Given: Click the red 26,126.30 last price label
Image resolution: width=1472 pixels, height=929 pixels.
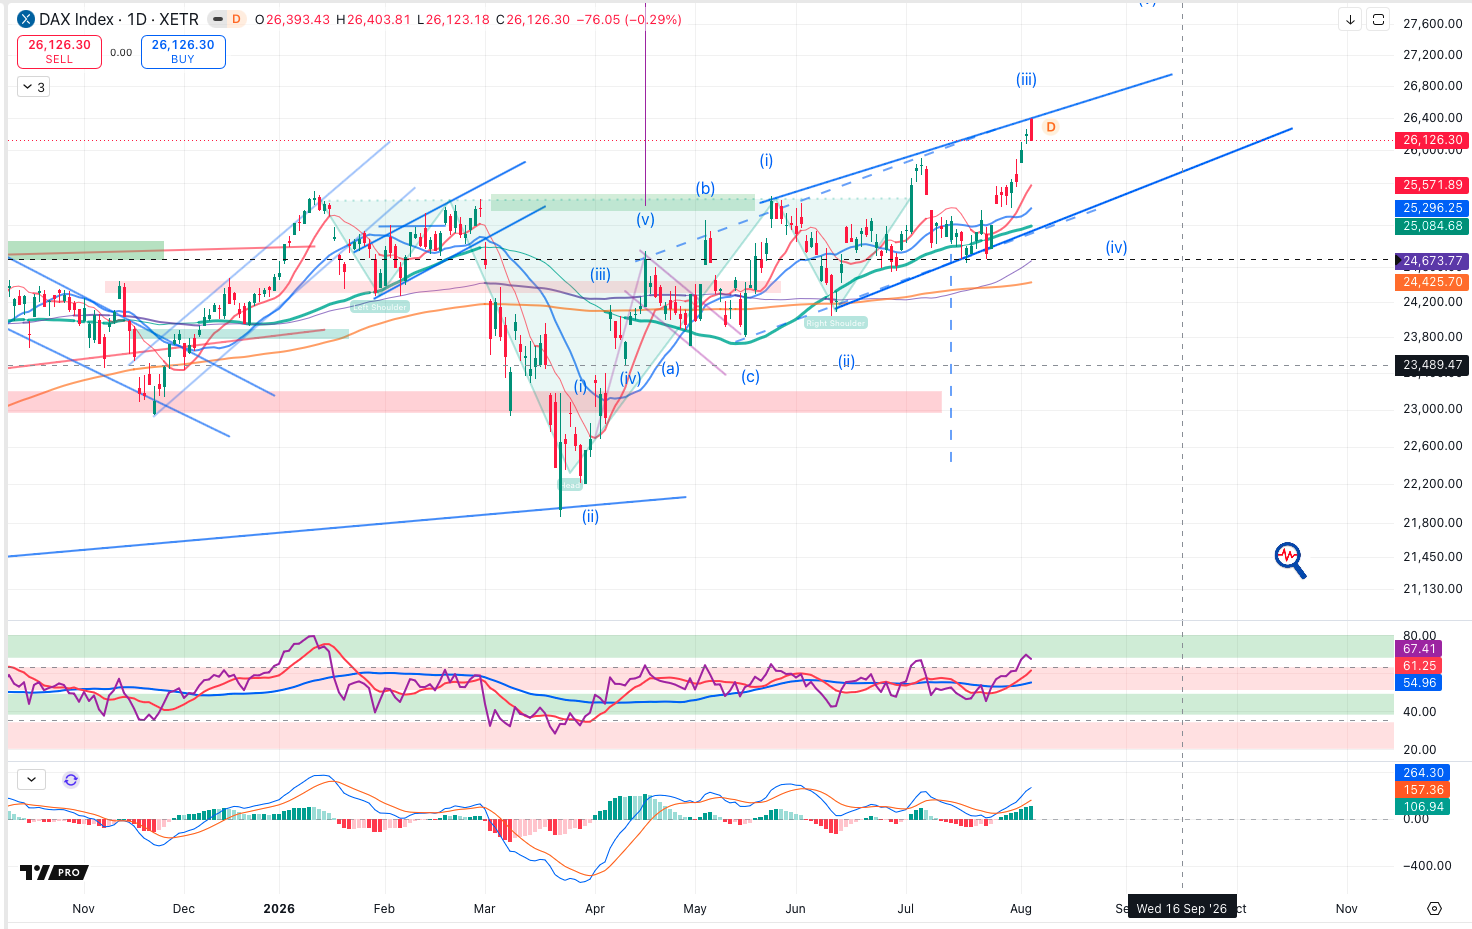Looking at the screenshot, I should [x=1432, y=140].
